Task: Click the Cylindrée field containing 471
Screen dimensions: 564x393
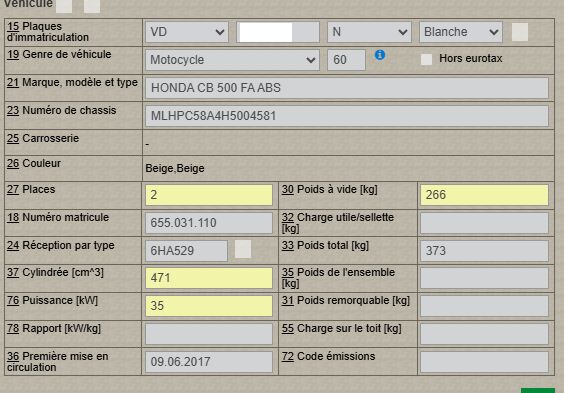Action: click(x=209, y=278)
